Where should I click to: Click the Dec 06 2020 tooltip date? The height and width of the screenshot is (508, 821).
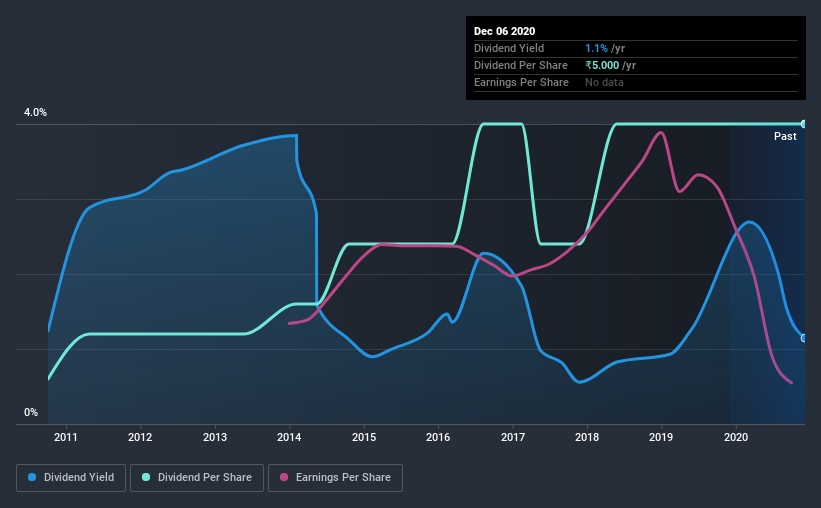coord(504,31)
